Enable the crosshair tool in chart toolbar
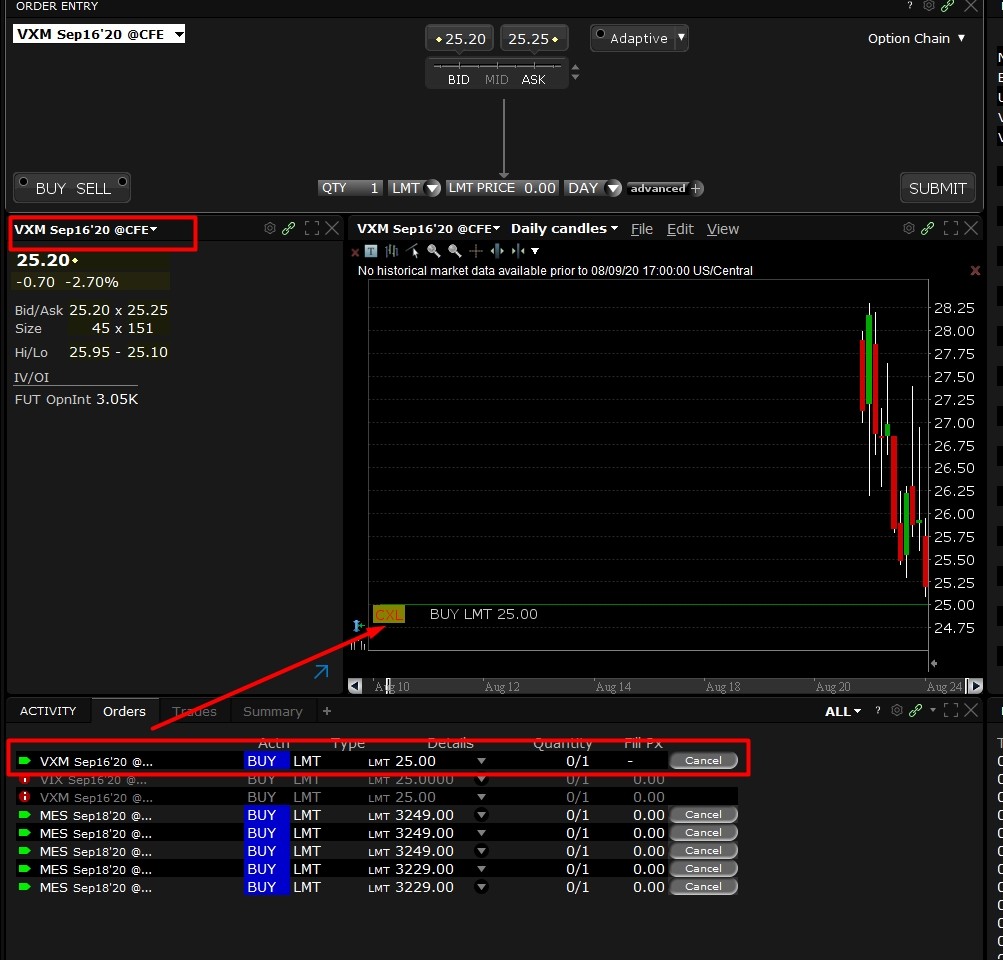The height and width of the screenshot is (960, 1003). [x=475, y=251]
